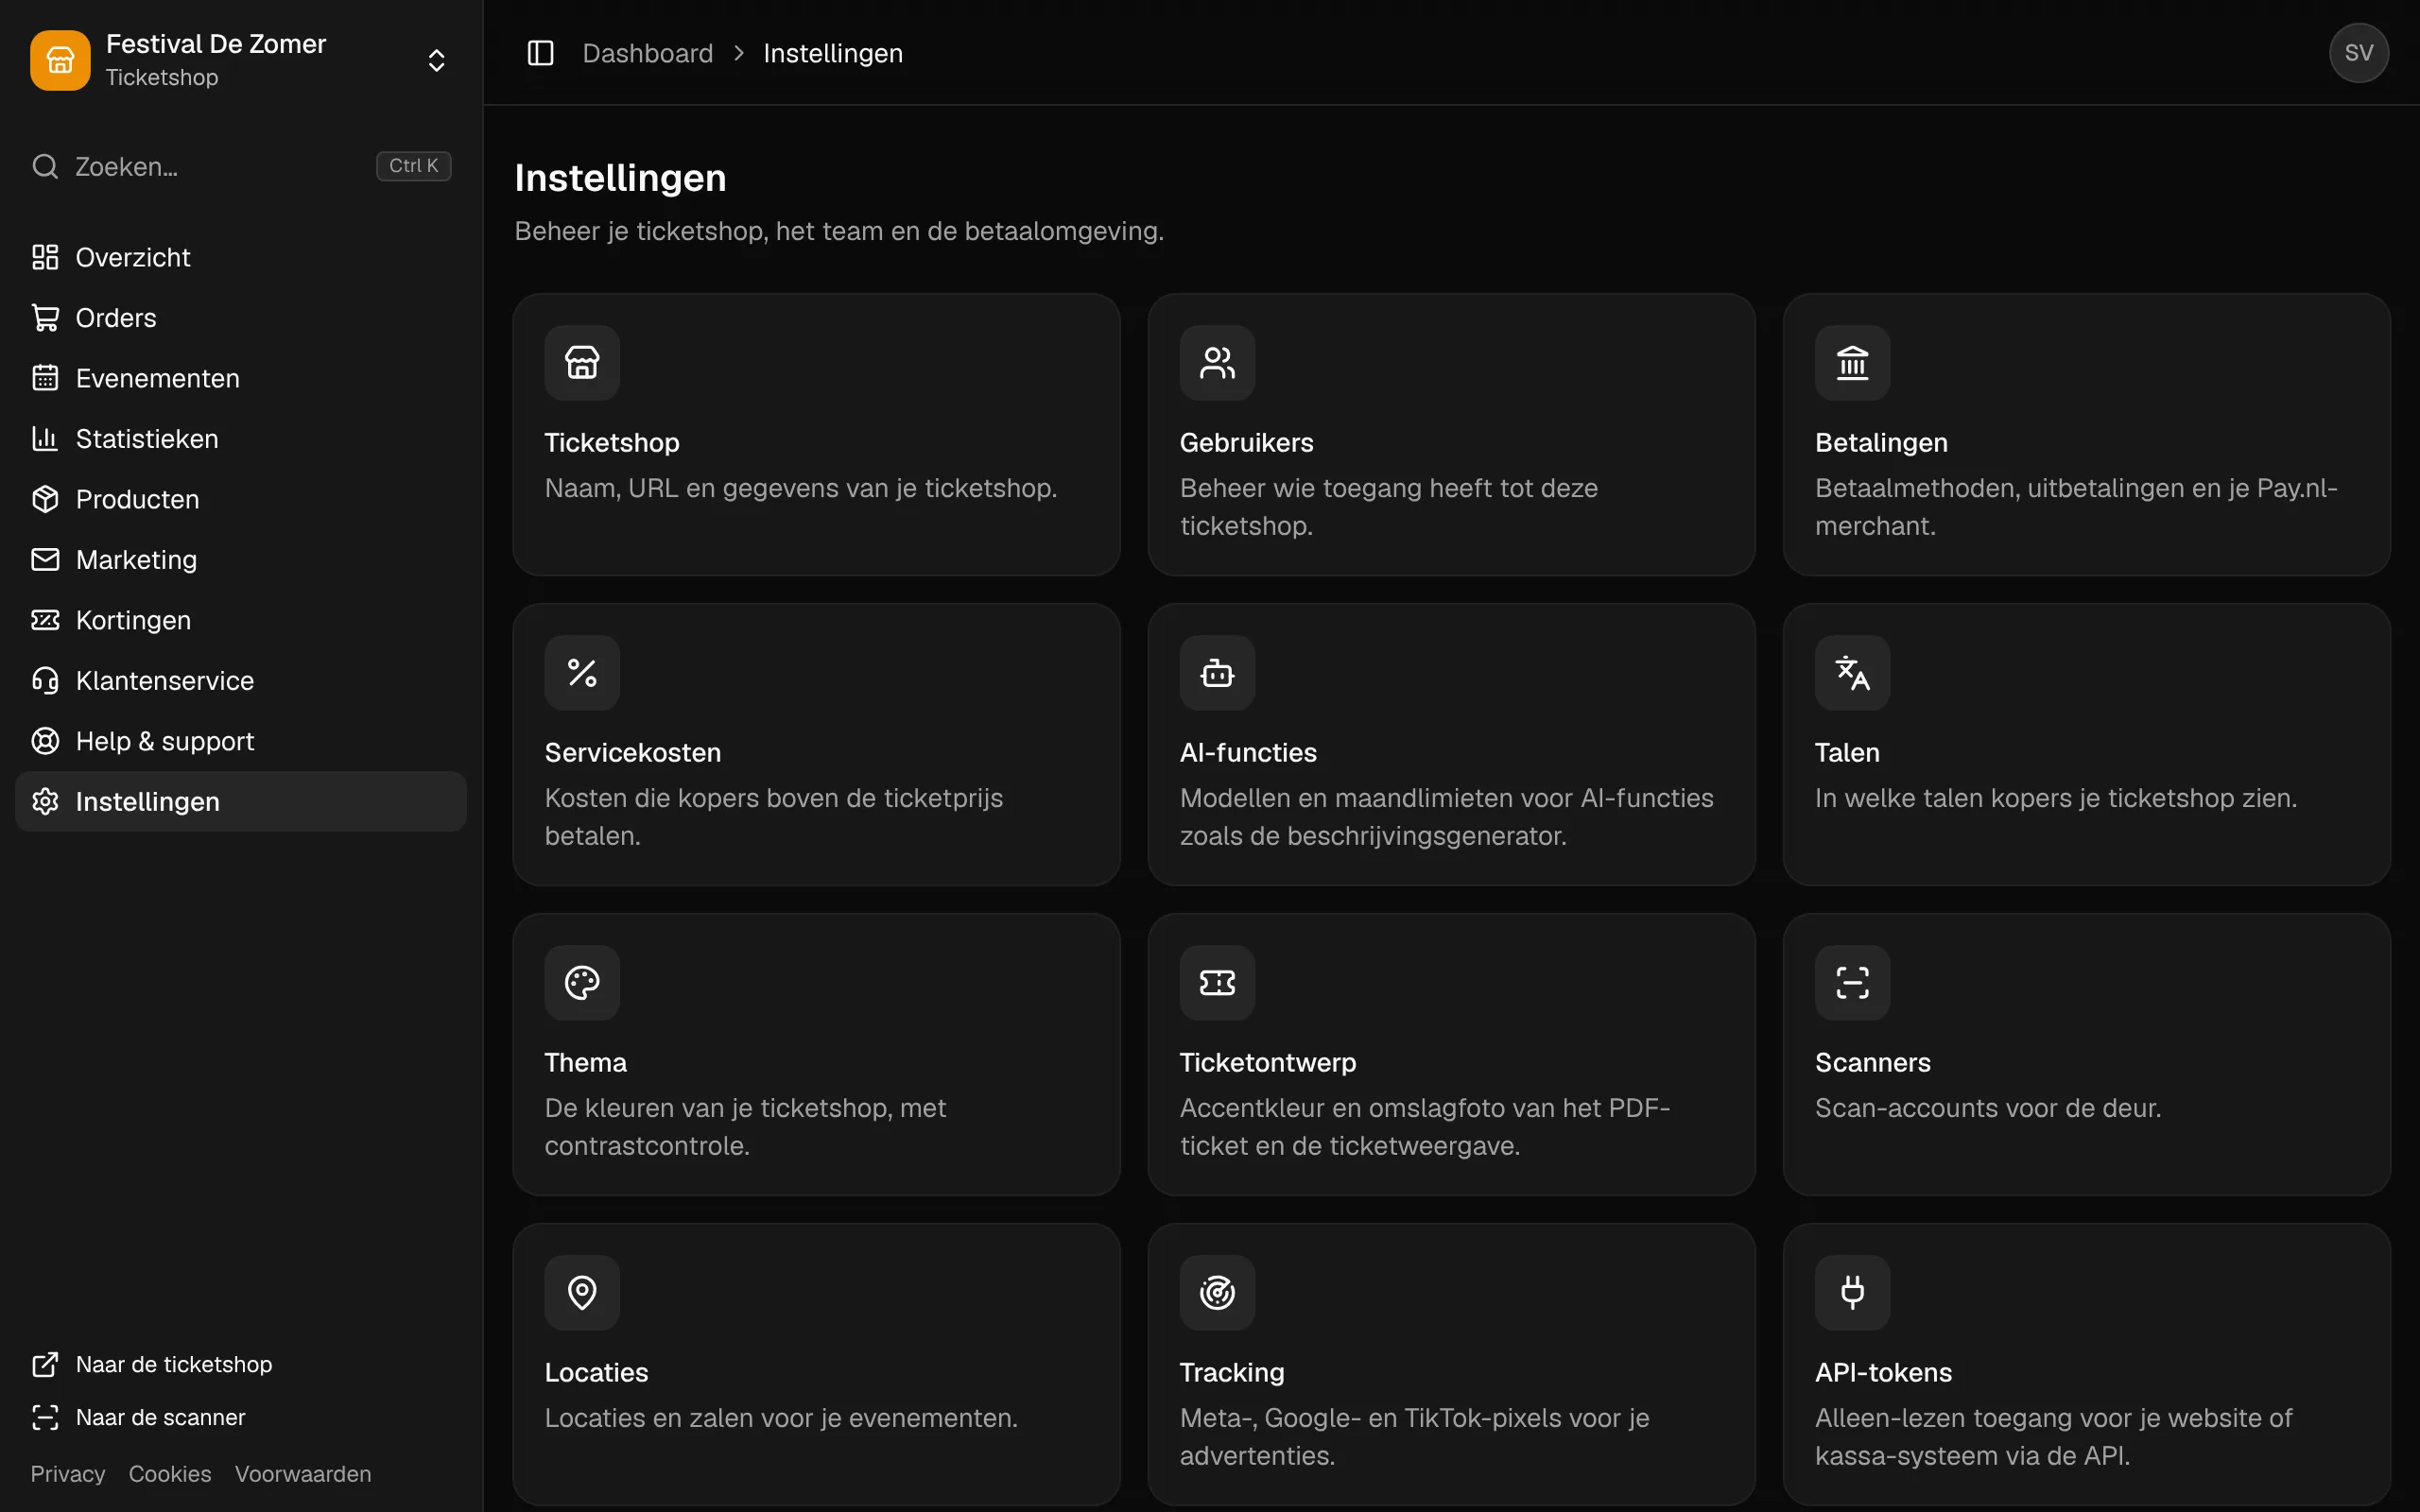Open the Thema card palette icon
2420x1512 pixels.
click(x=582, y=983)
